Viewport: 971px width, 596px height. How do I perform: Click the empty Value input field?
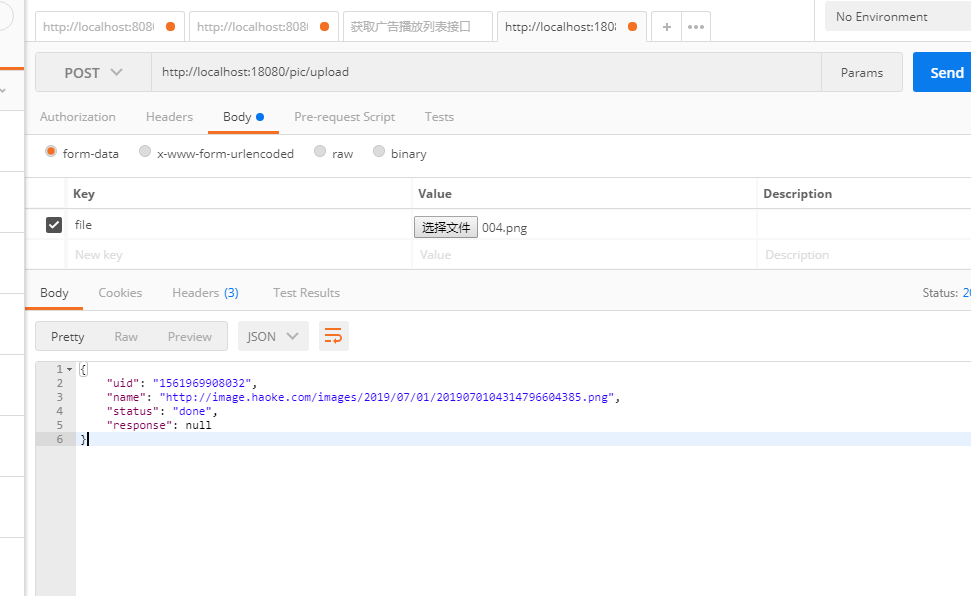click(x=584, y=255)
